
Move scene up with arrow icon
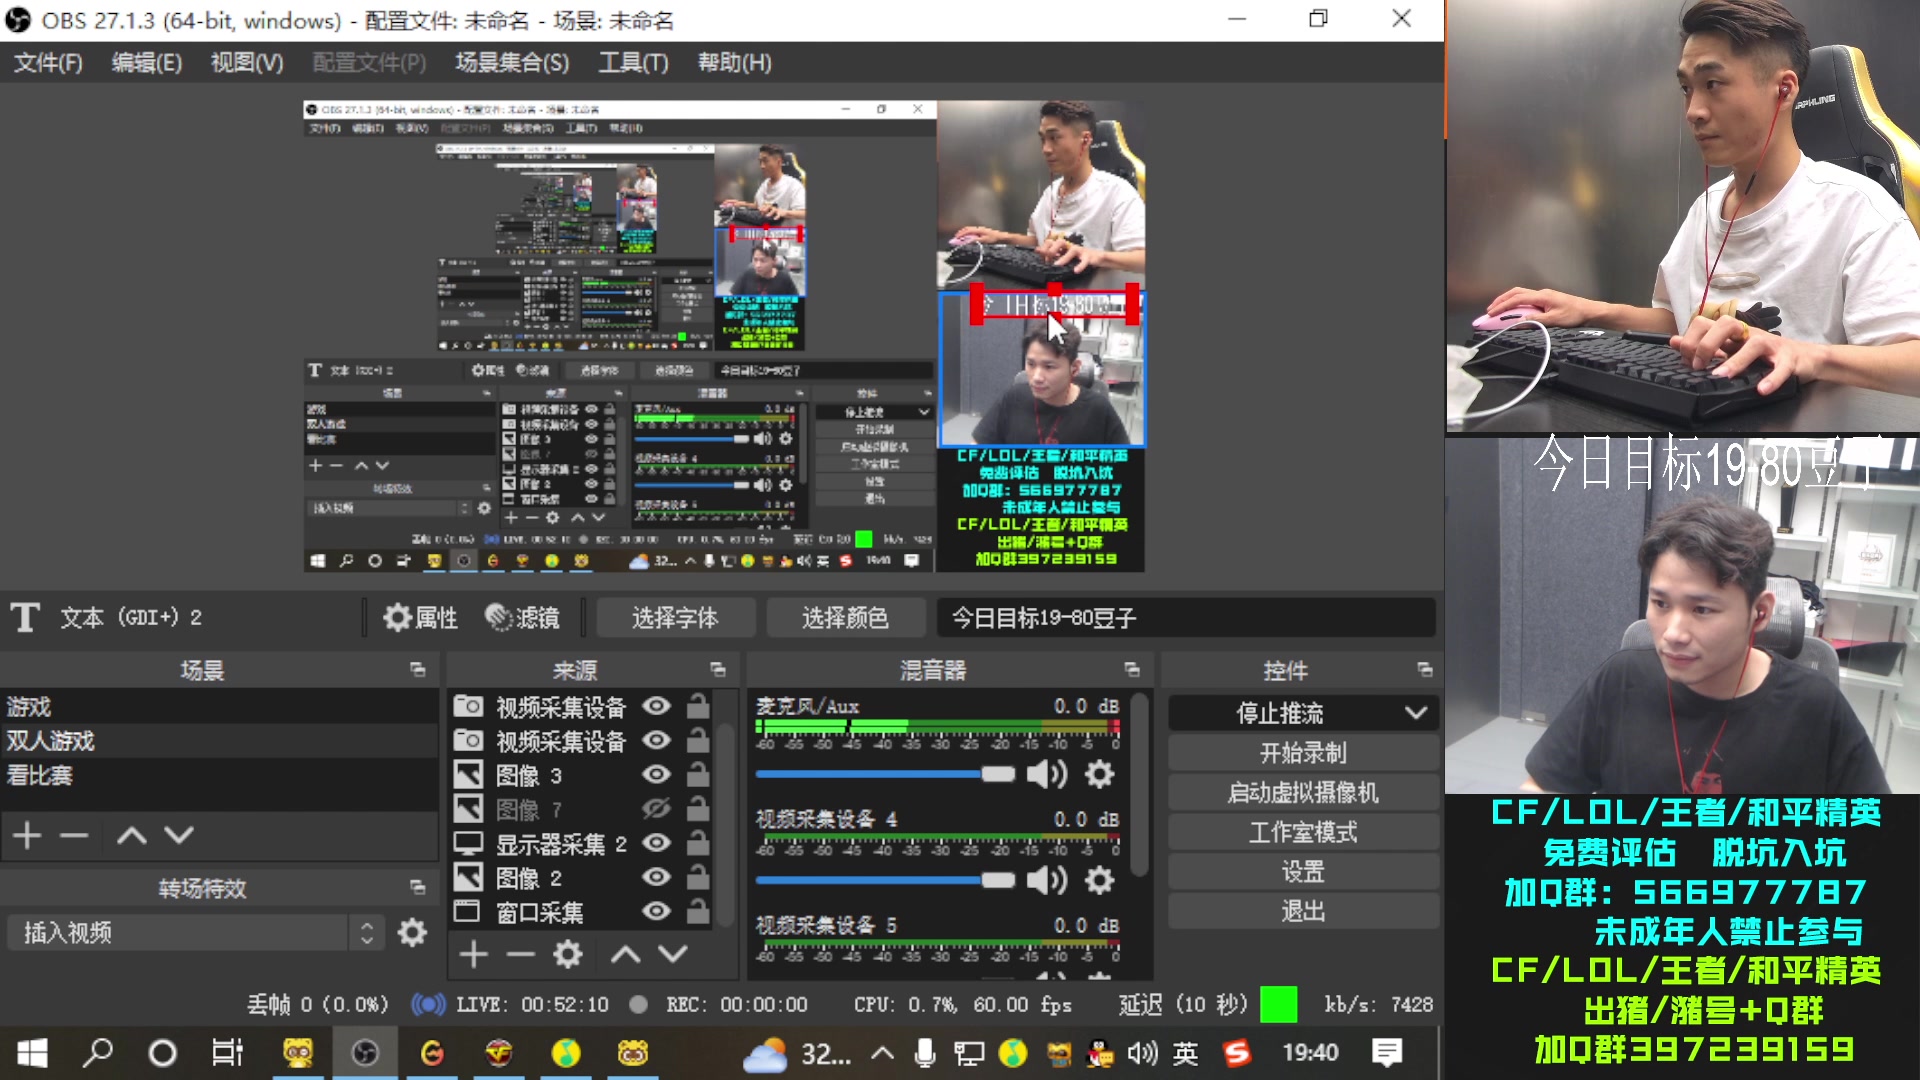coord(132,835)
